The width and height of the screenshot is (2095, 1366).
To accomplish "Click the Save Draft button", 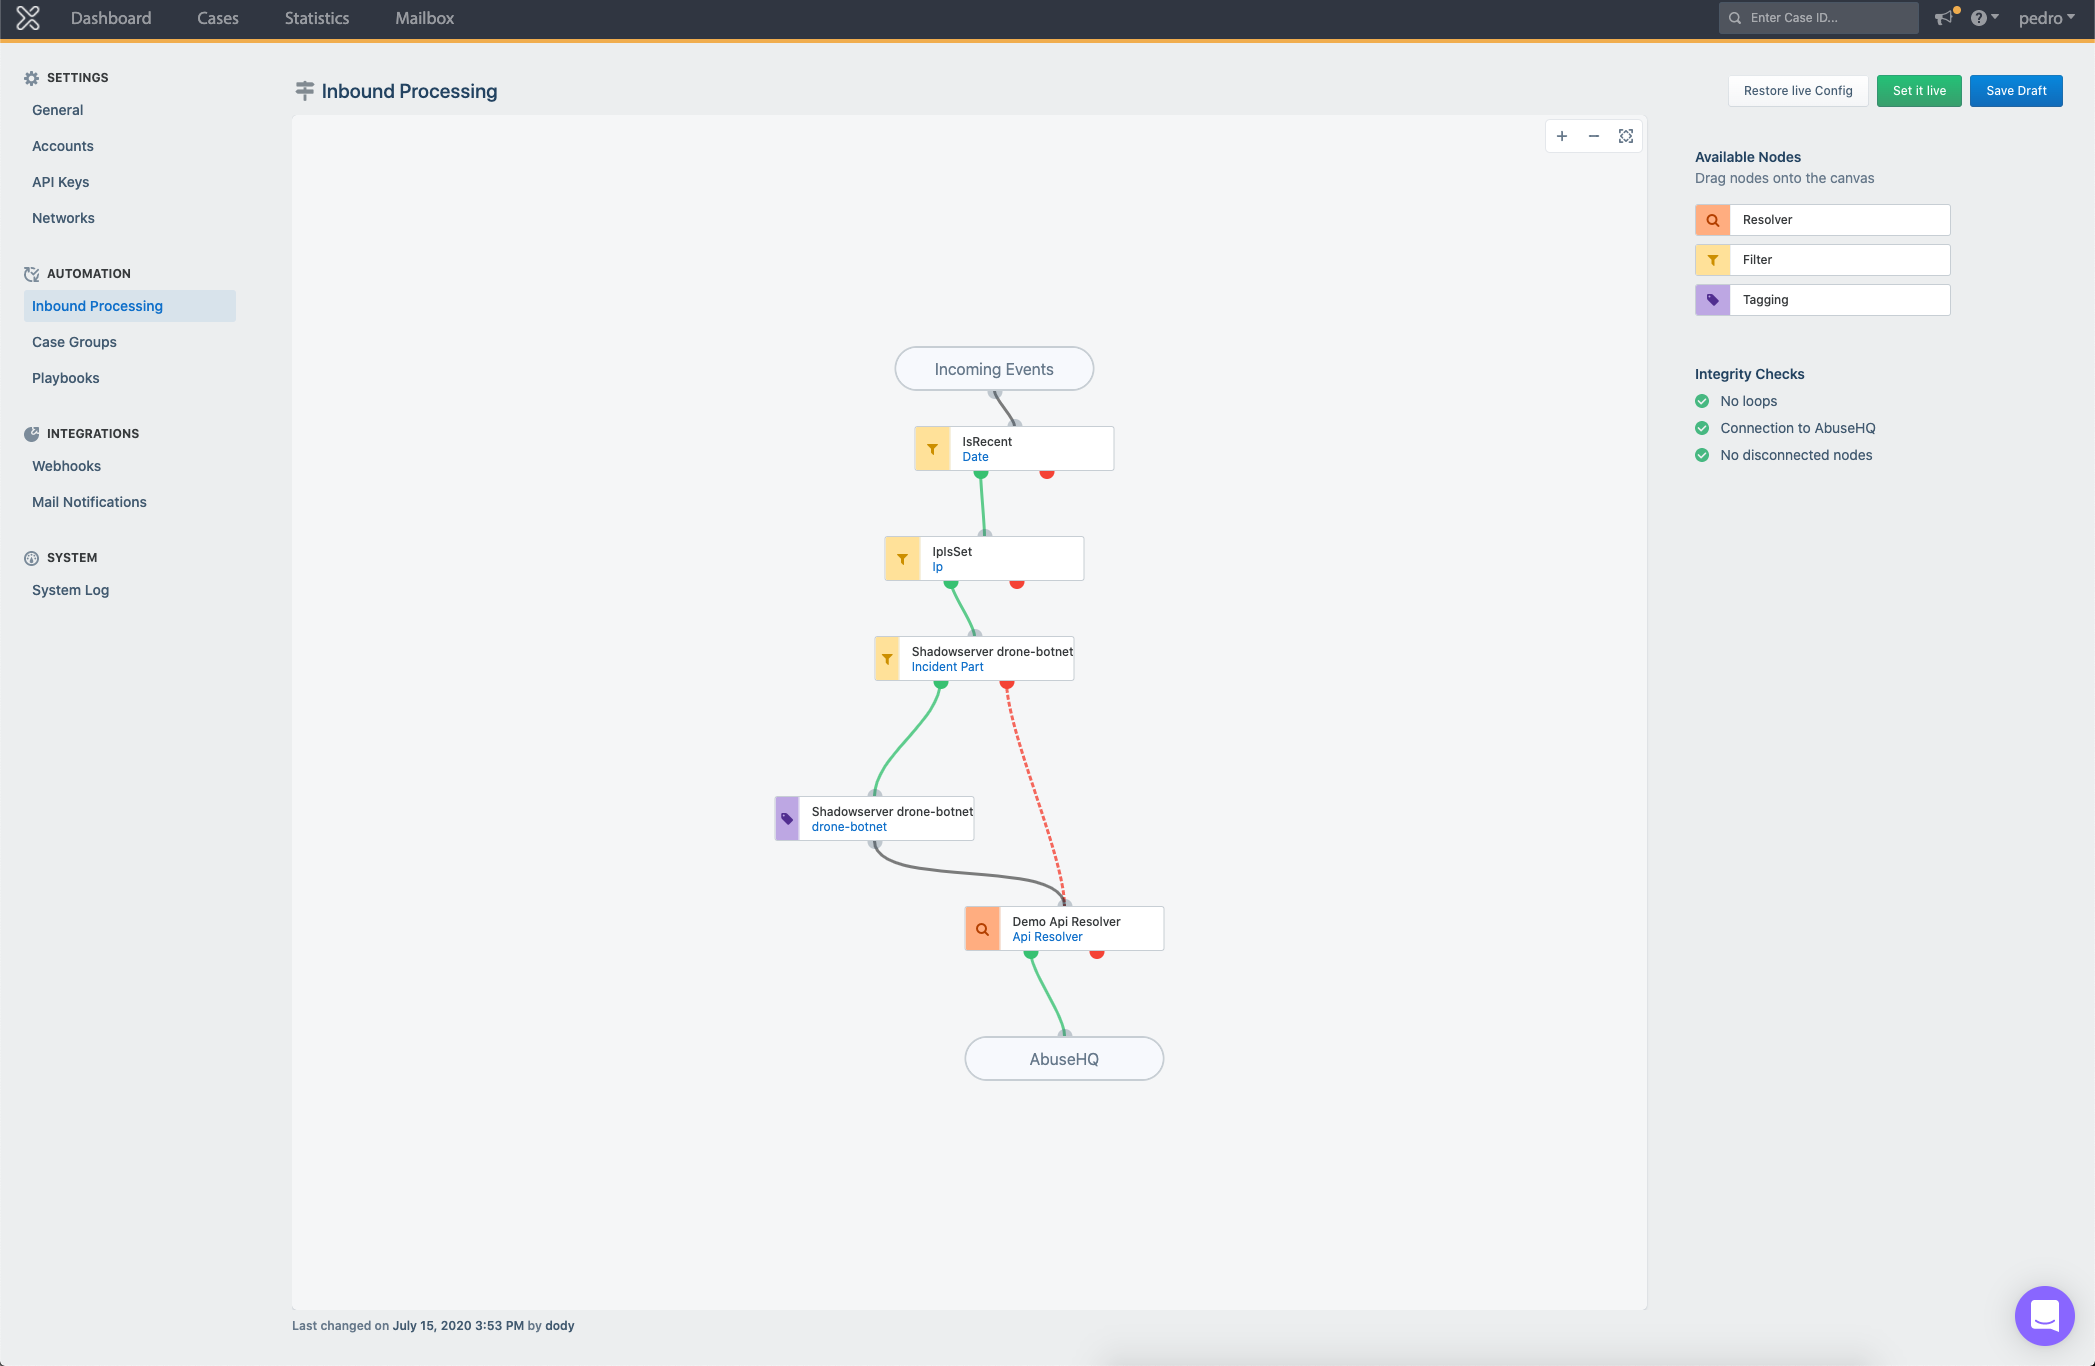I will click(x=2016, y=91).
